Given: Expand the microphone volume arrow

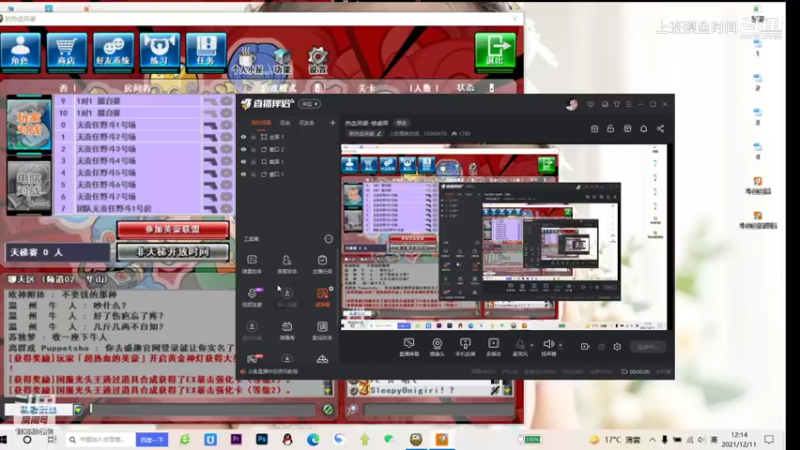Looking at the screenshot, I should coord(532,345).
